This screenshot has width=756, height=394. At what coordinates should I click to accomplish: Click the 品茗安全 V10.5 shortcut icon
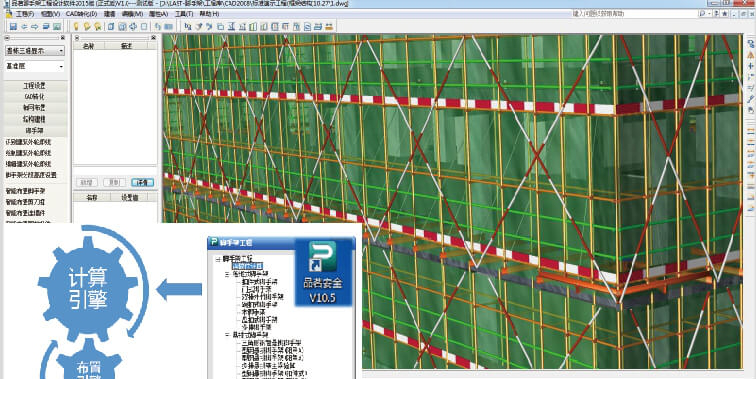[x=323, y=272]
